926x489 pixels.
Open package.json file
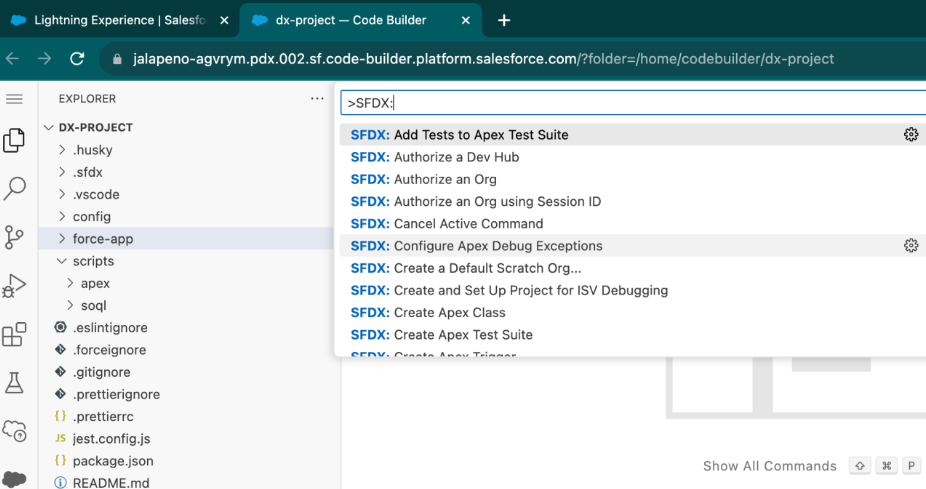112,461
